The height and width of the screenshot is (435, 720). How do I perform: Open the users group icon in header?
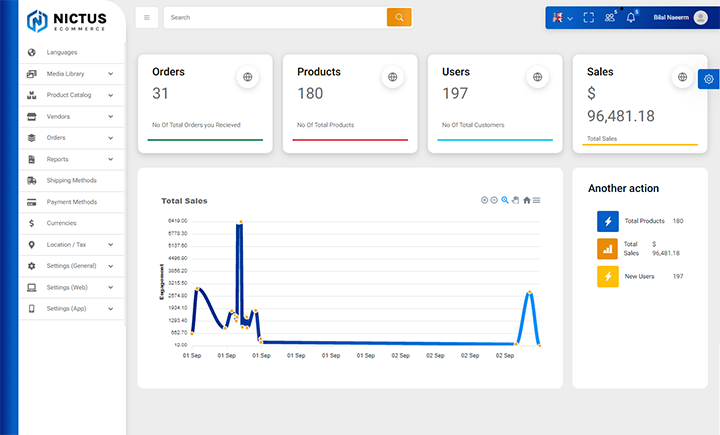(x=610, y=17)
